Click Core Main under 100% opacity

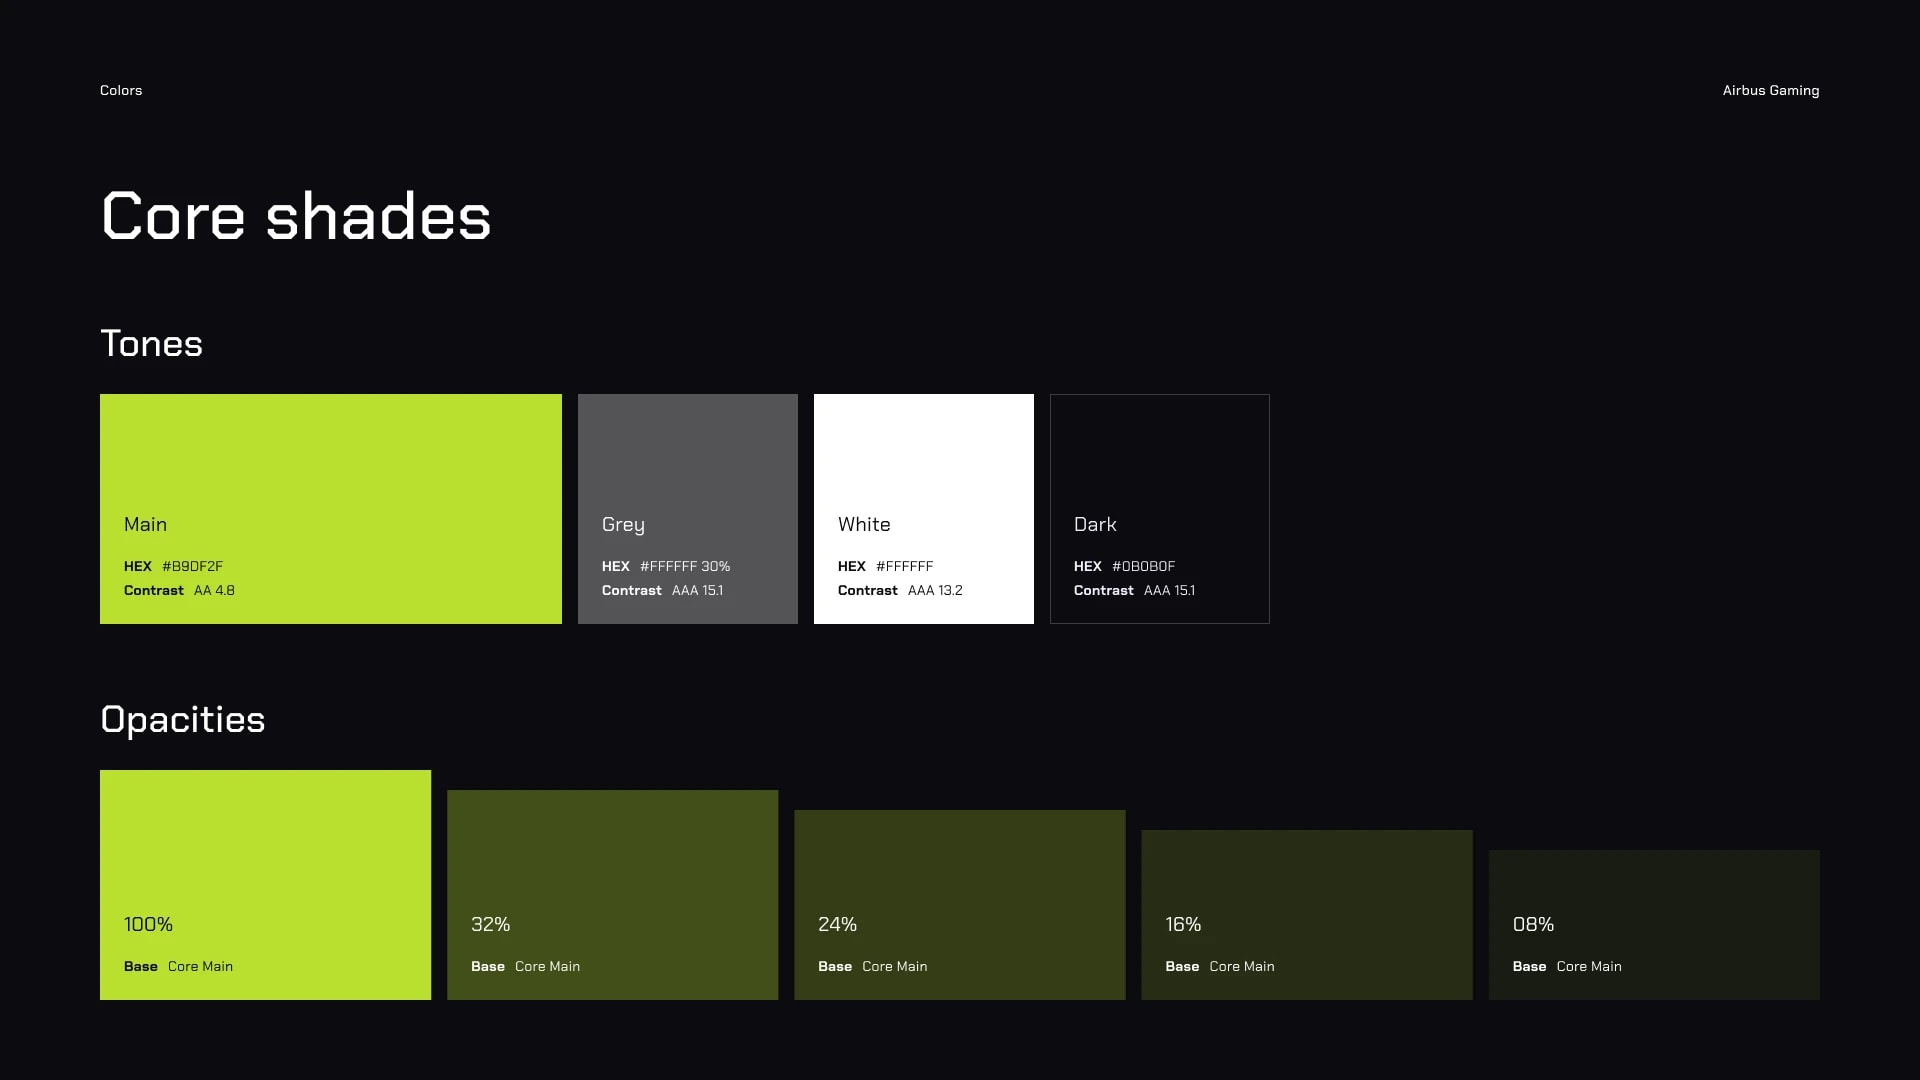[200, 966]
